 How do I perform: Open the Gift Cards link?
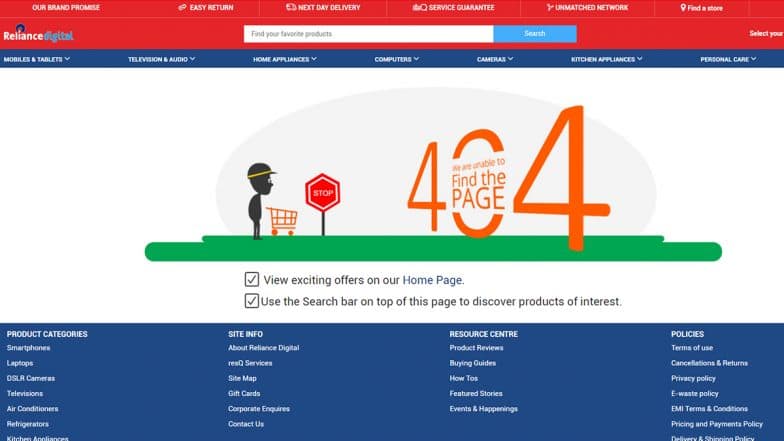pyautogui.click(x=244, y=394)
